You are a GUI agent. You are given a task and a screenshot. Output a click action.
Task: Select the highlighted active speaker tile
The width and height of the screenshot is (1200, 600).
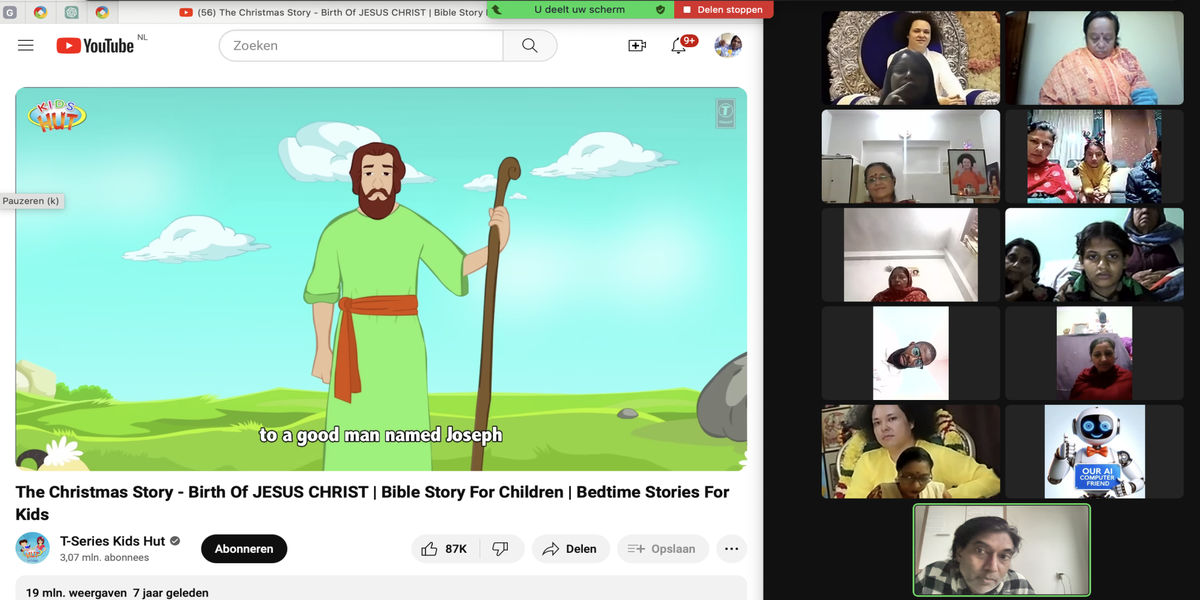tap(1002, 549)
